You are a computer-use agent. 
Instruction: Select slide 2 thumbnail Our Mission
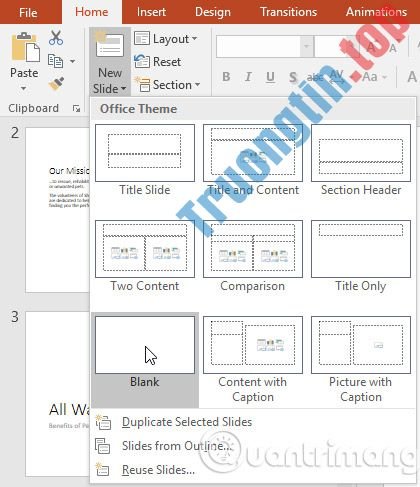tap(57, 210)
